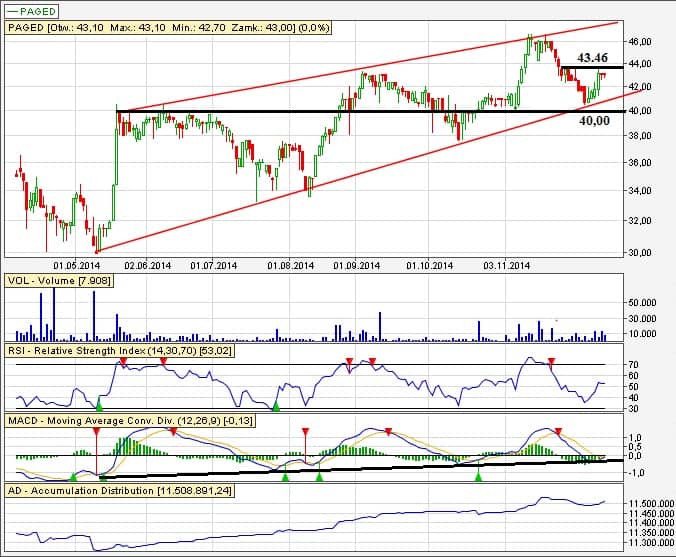Click the last red sell arrow on RSI
Viewport: 676px width, 557px height.
coord(551,360)
